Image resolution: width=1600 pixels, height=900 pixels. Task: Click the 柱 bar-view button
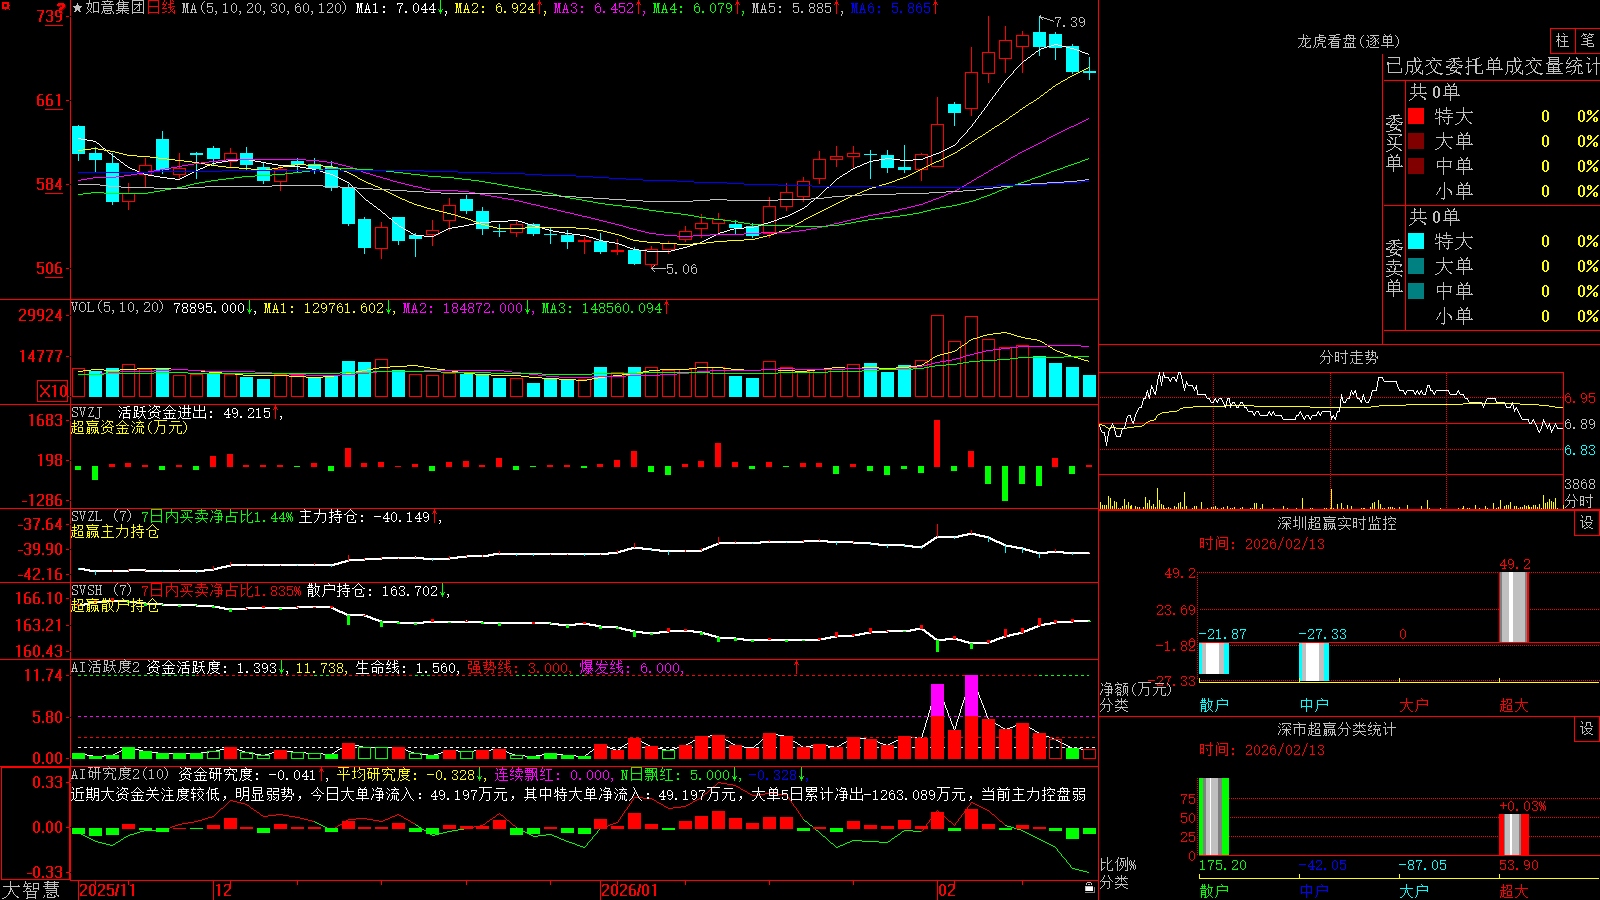click(x=1562, y=41)
